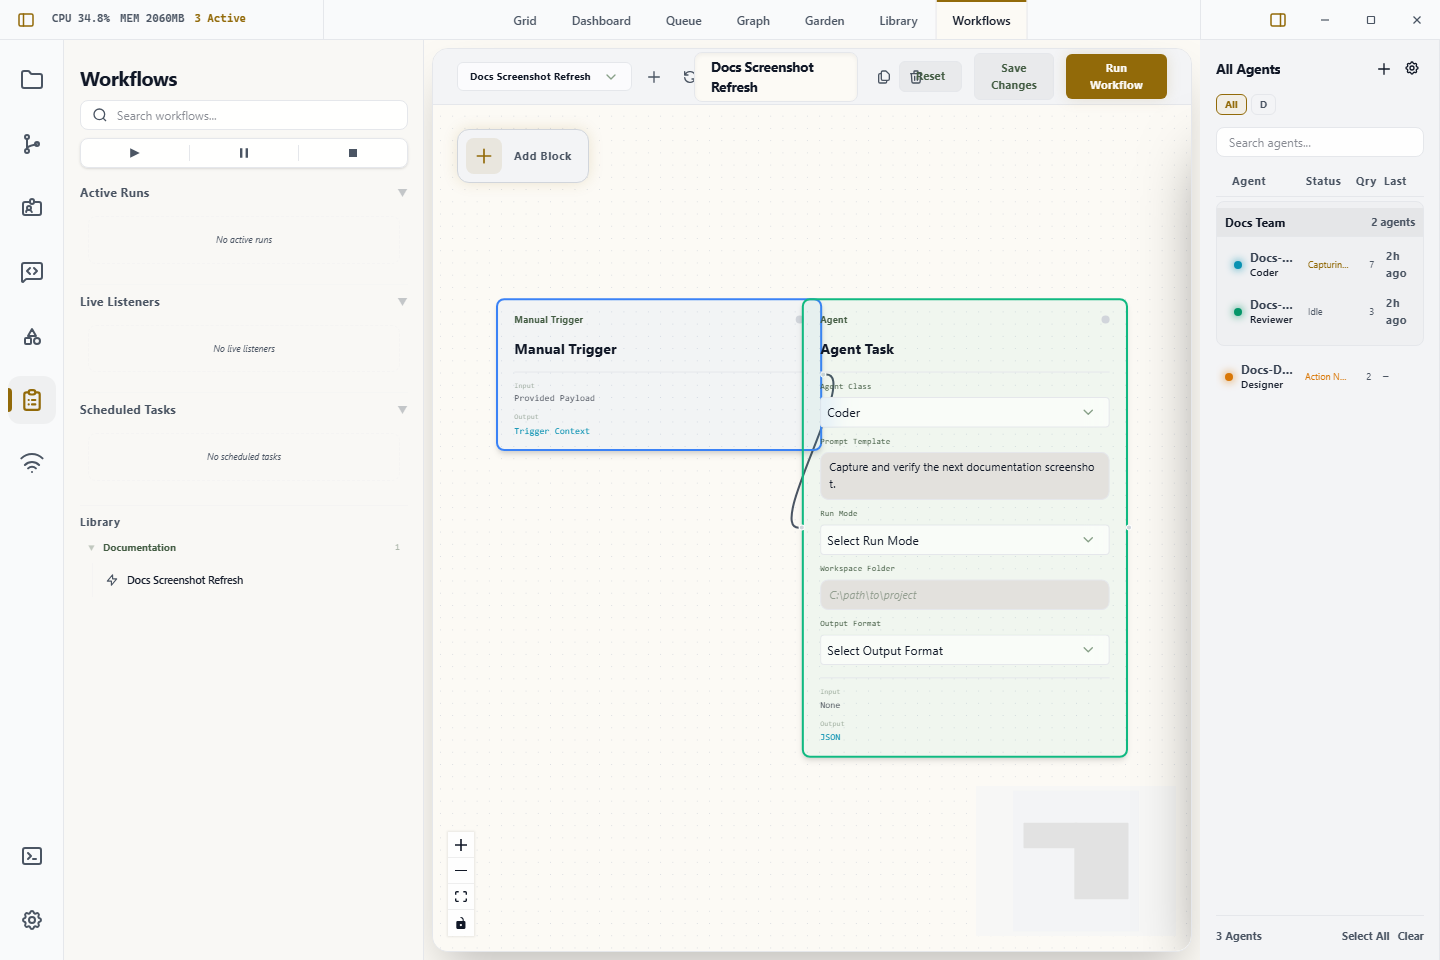The height and width of the screenshot is (960, 1440).
Task: Click the Search workflows field
Action: 244,116
